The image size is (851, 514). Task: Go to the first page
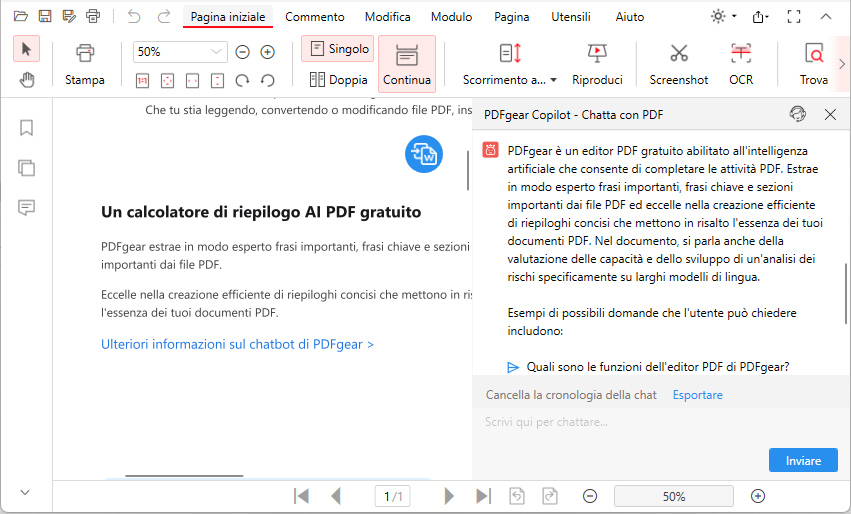pos(301,496)
